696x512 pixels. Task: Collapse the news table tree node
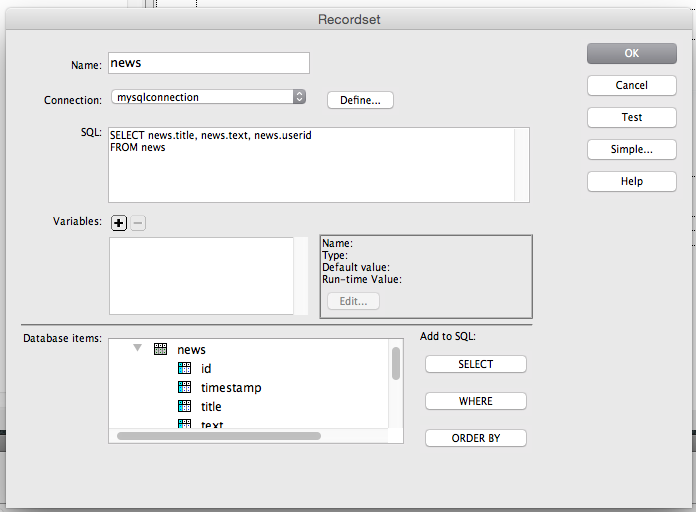click(138, 348)
